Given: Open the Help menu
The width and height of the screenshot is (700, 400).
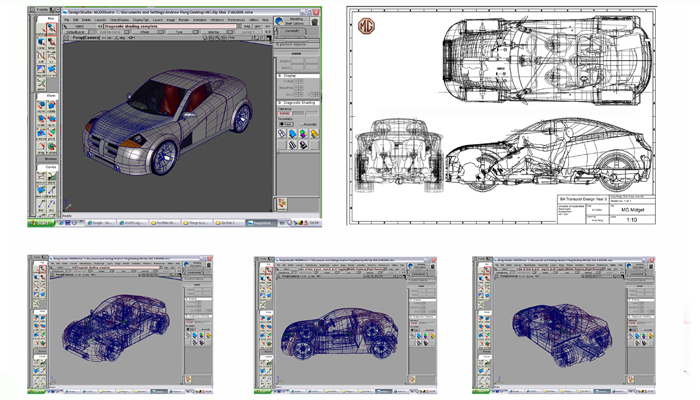Looking at the screenshot, I should (x=265, y=20).
